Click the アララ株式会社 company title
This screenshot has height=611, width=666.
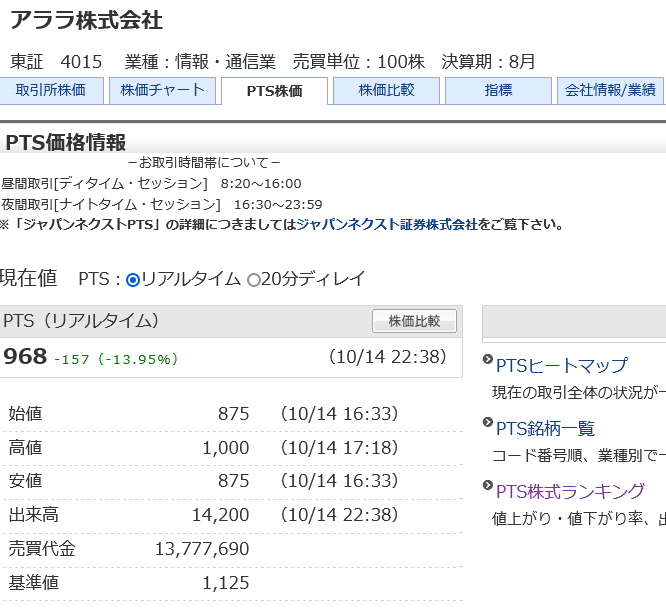pos(87,20)
